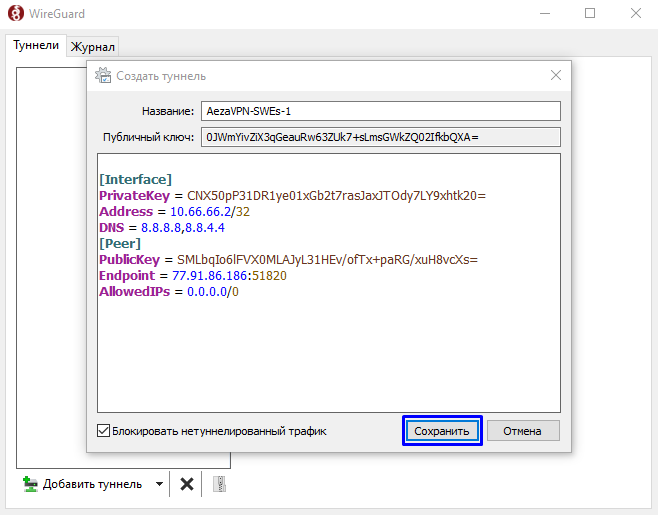Screen dimensions: 658x515
Task: Click the empty tunnel list panel
Action: [50, 300]
